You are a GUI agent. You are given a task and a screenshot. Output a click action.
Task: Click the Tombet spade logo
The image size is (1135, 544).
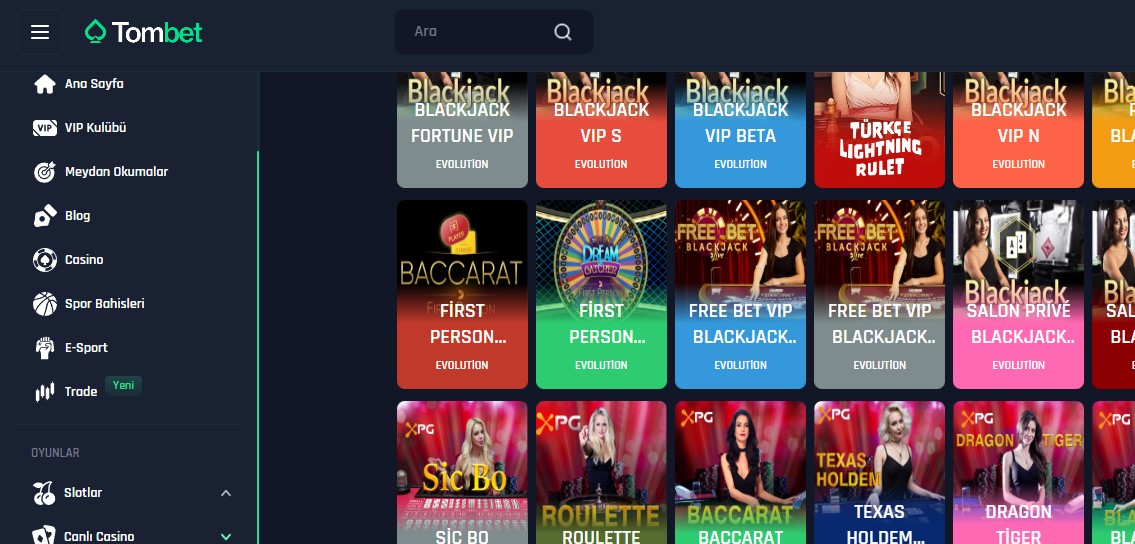point(95,31)
